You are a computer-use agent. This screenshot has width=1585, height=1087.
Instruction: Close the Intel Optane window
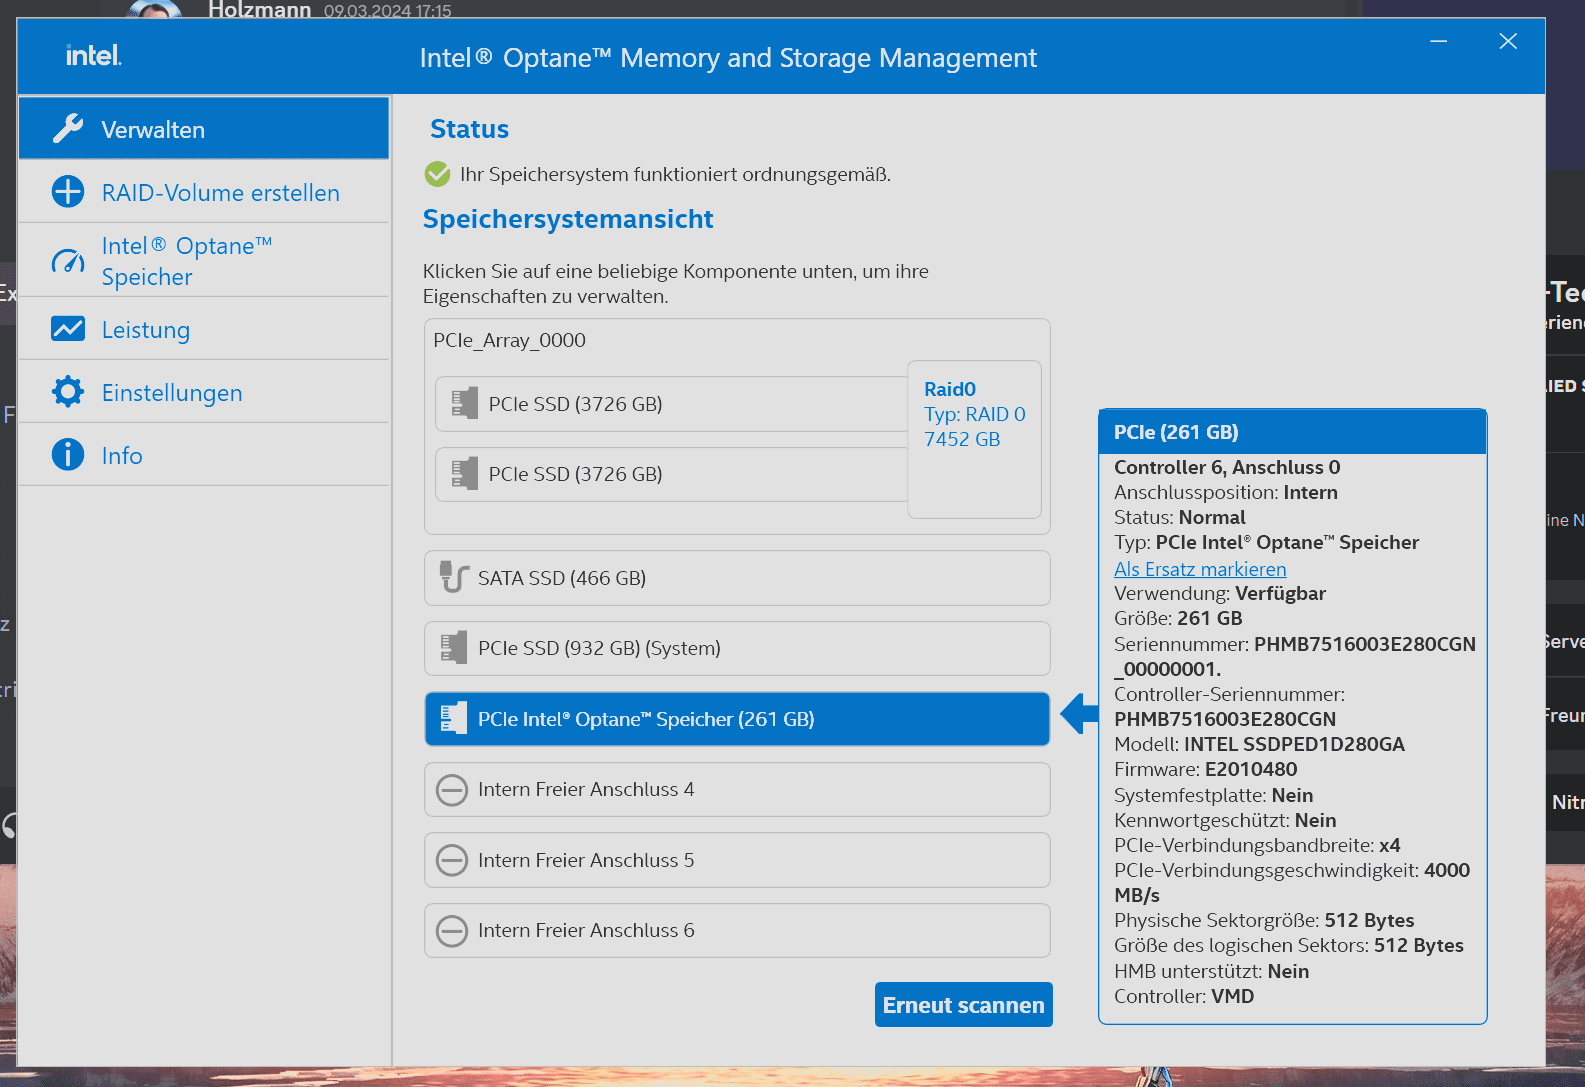coord(1508,41)
